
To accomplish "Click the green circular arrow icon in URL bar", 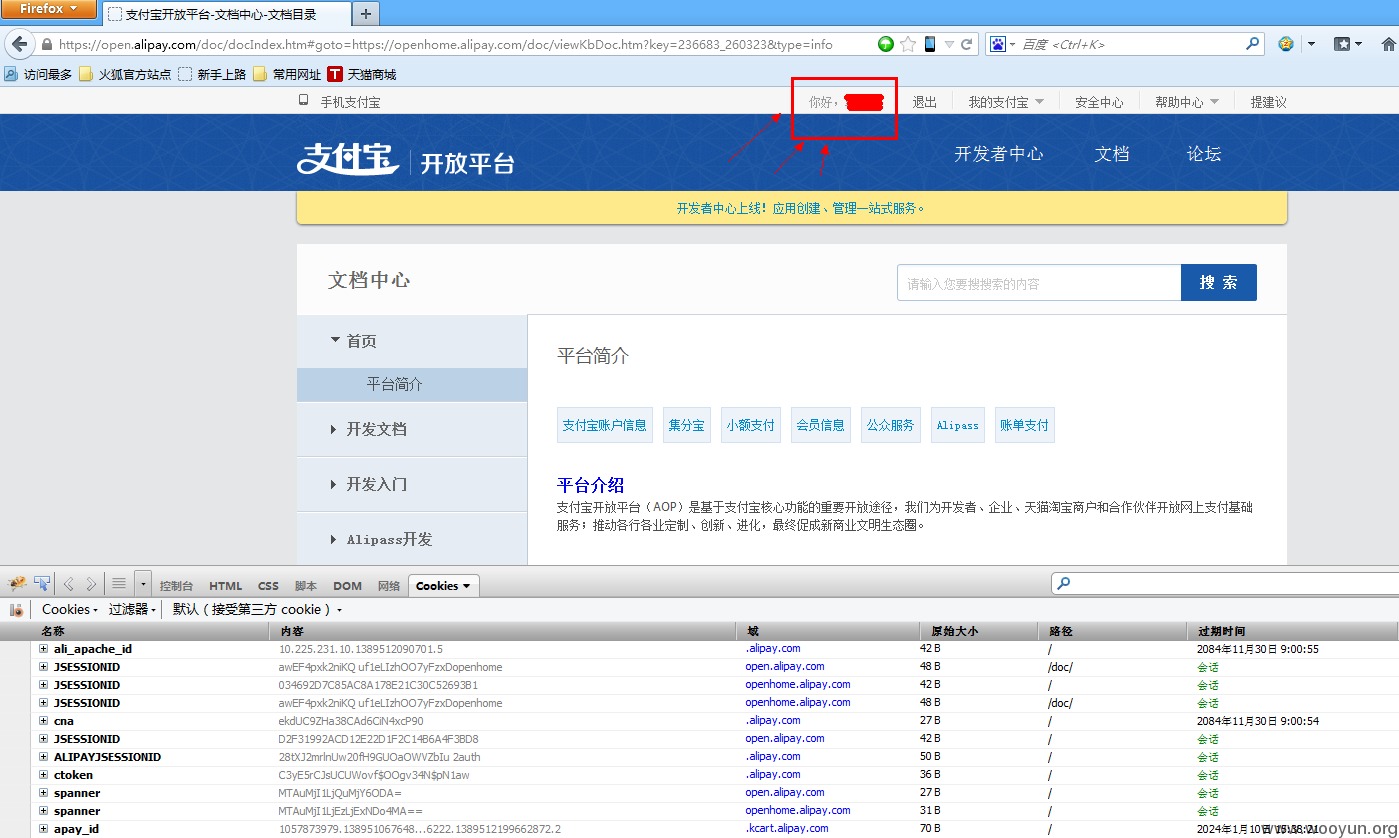I will coord(886,44).
